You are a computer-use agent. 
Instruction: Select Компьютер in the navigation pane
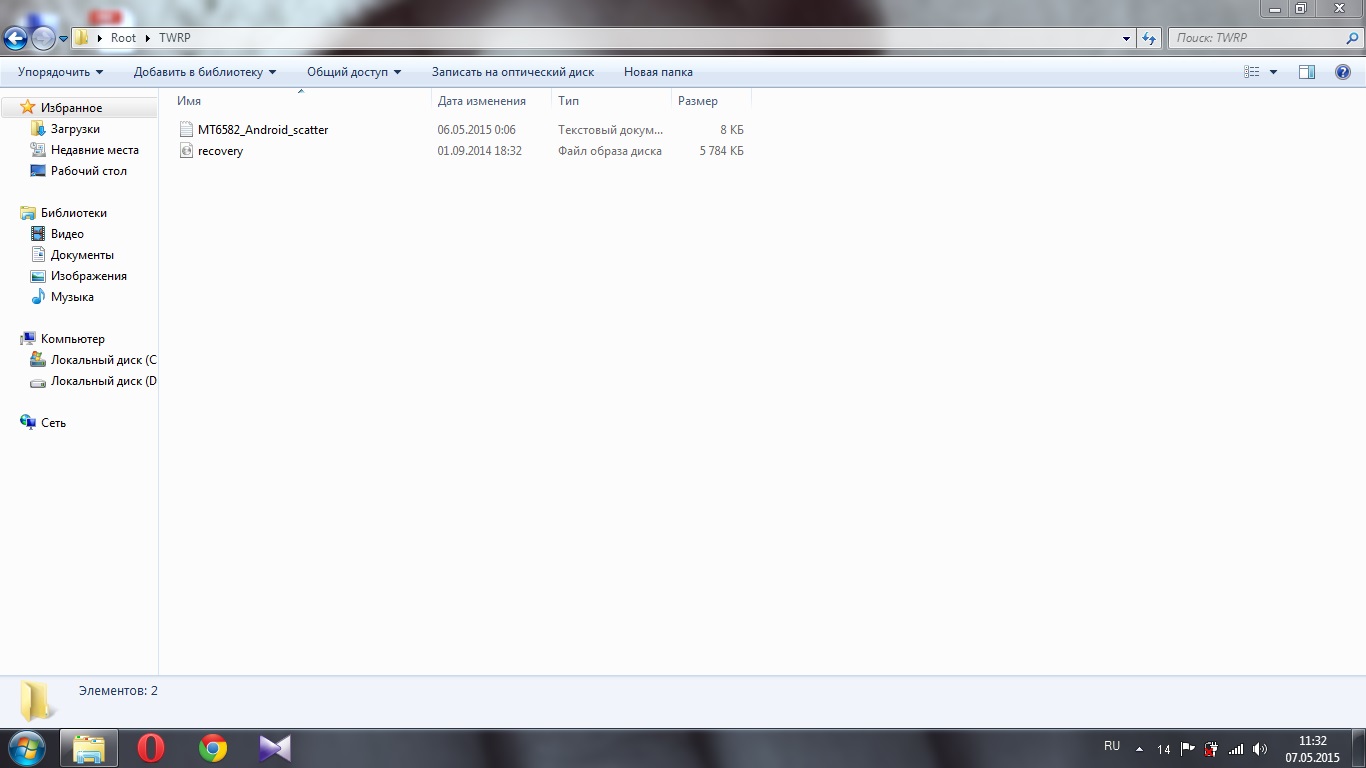point(73,339)
